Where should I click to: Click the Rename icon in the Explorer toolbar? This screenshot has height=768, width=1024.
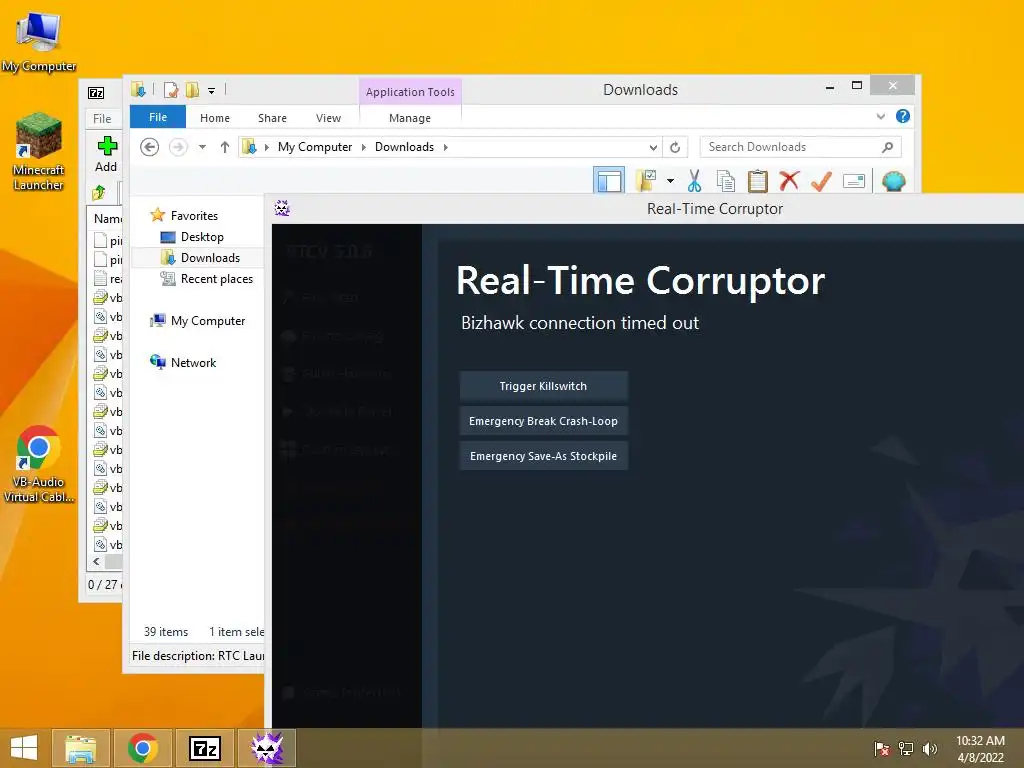point(854,181)
